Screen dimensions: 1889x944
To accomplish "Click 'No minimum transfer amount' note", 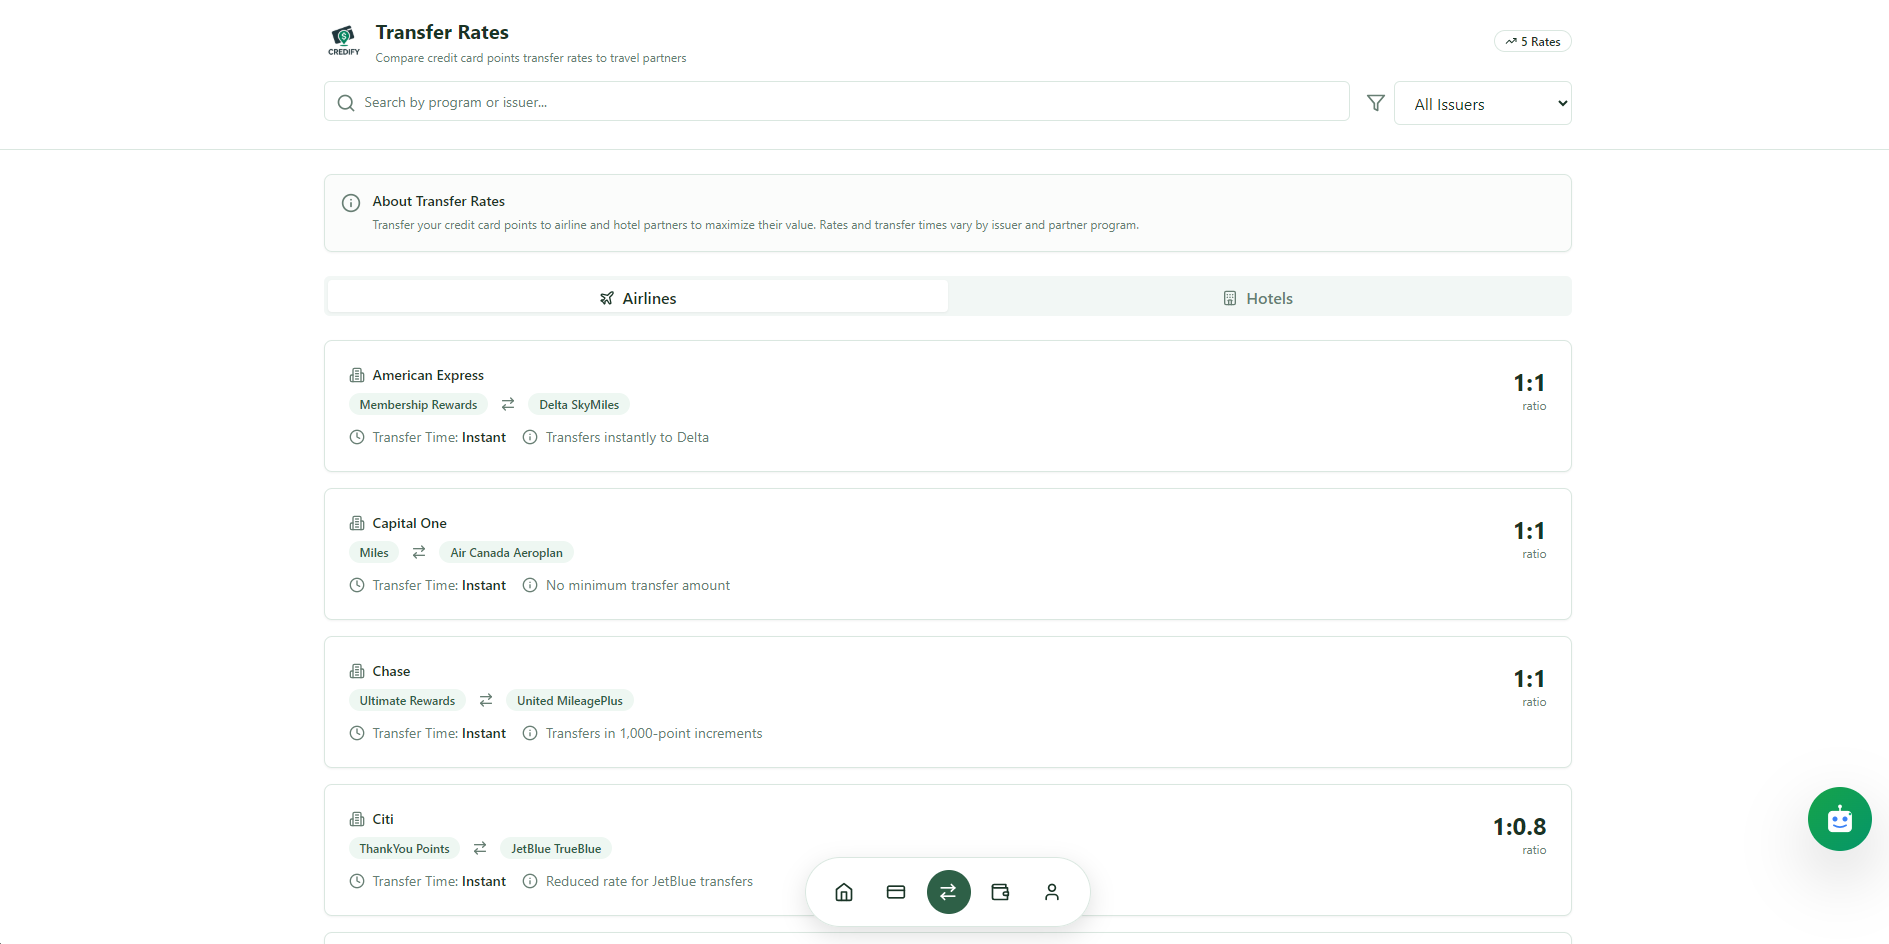I will point(638,585).
